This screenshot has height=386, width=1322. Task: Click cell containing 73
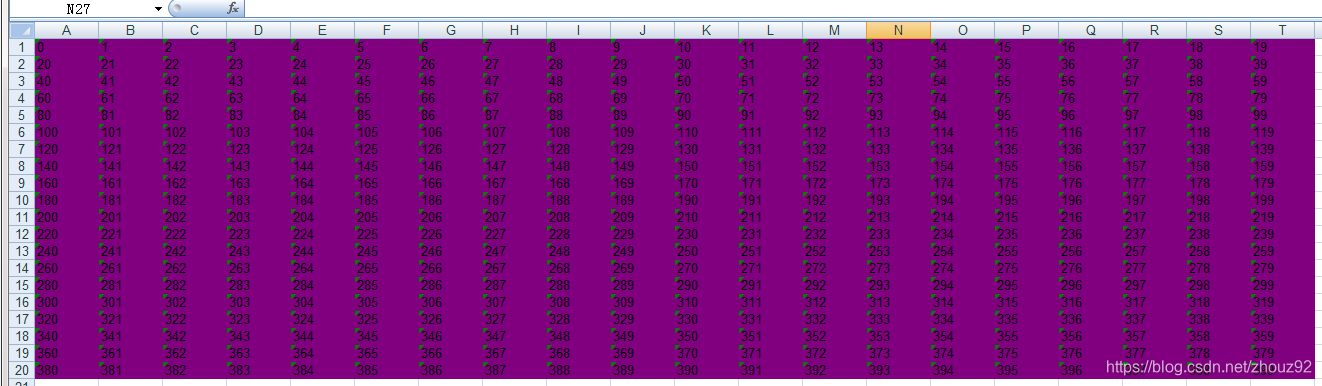tap(898, 98)
